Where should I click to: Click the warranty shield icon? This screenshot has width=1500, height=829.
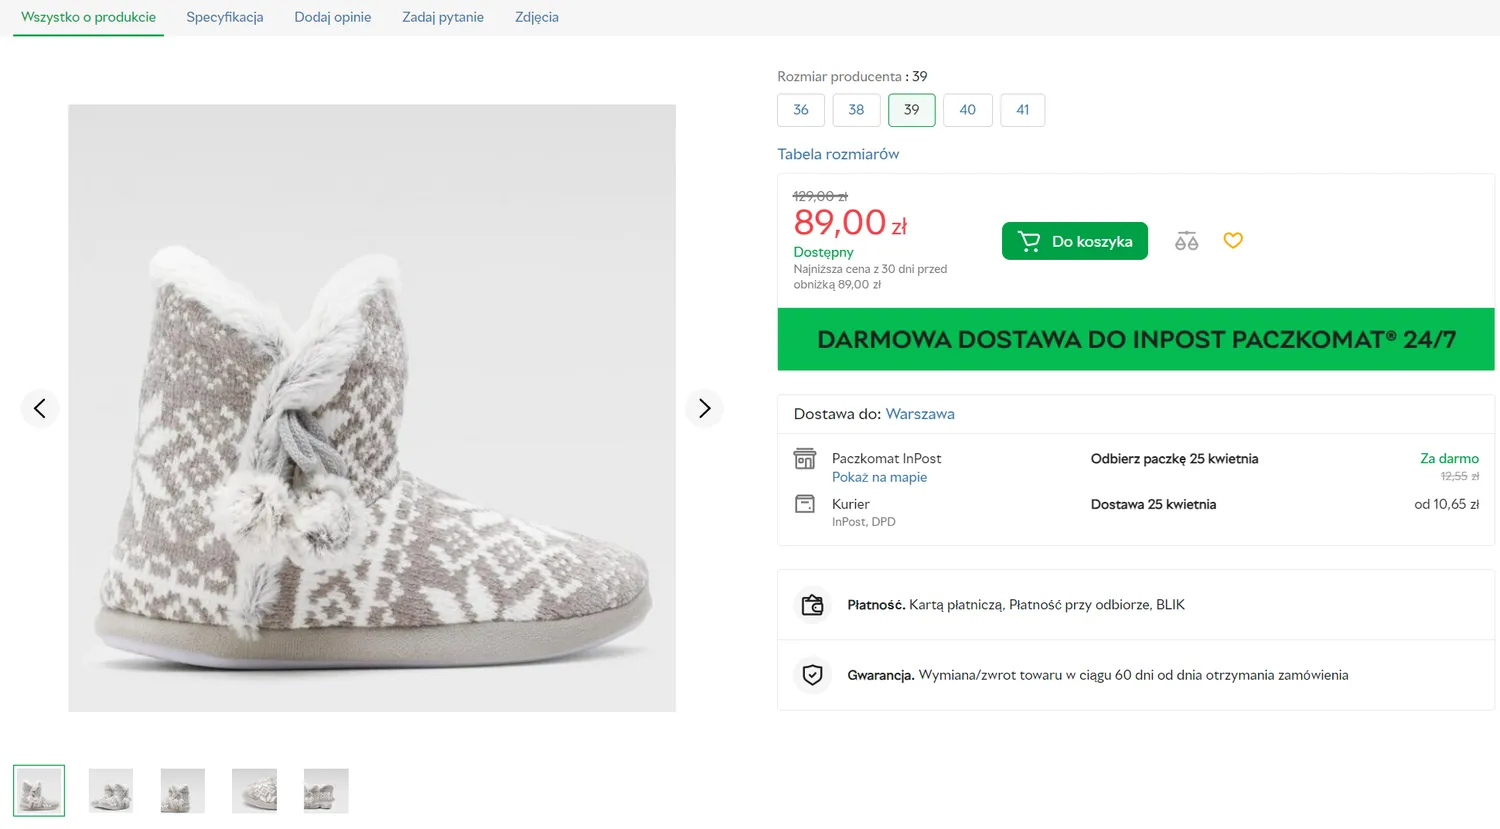click(x=813, y=675)
